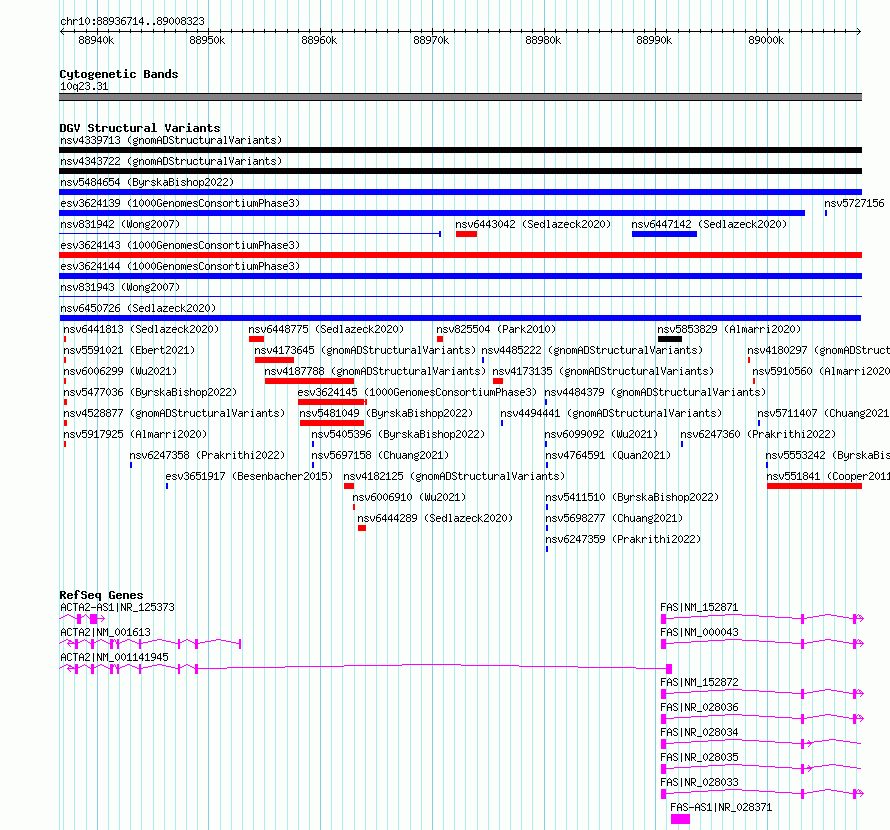The image size is (890, 830).
Task: Open nsv6006910 (Wu2021) label
Action: point(409,497)
